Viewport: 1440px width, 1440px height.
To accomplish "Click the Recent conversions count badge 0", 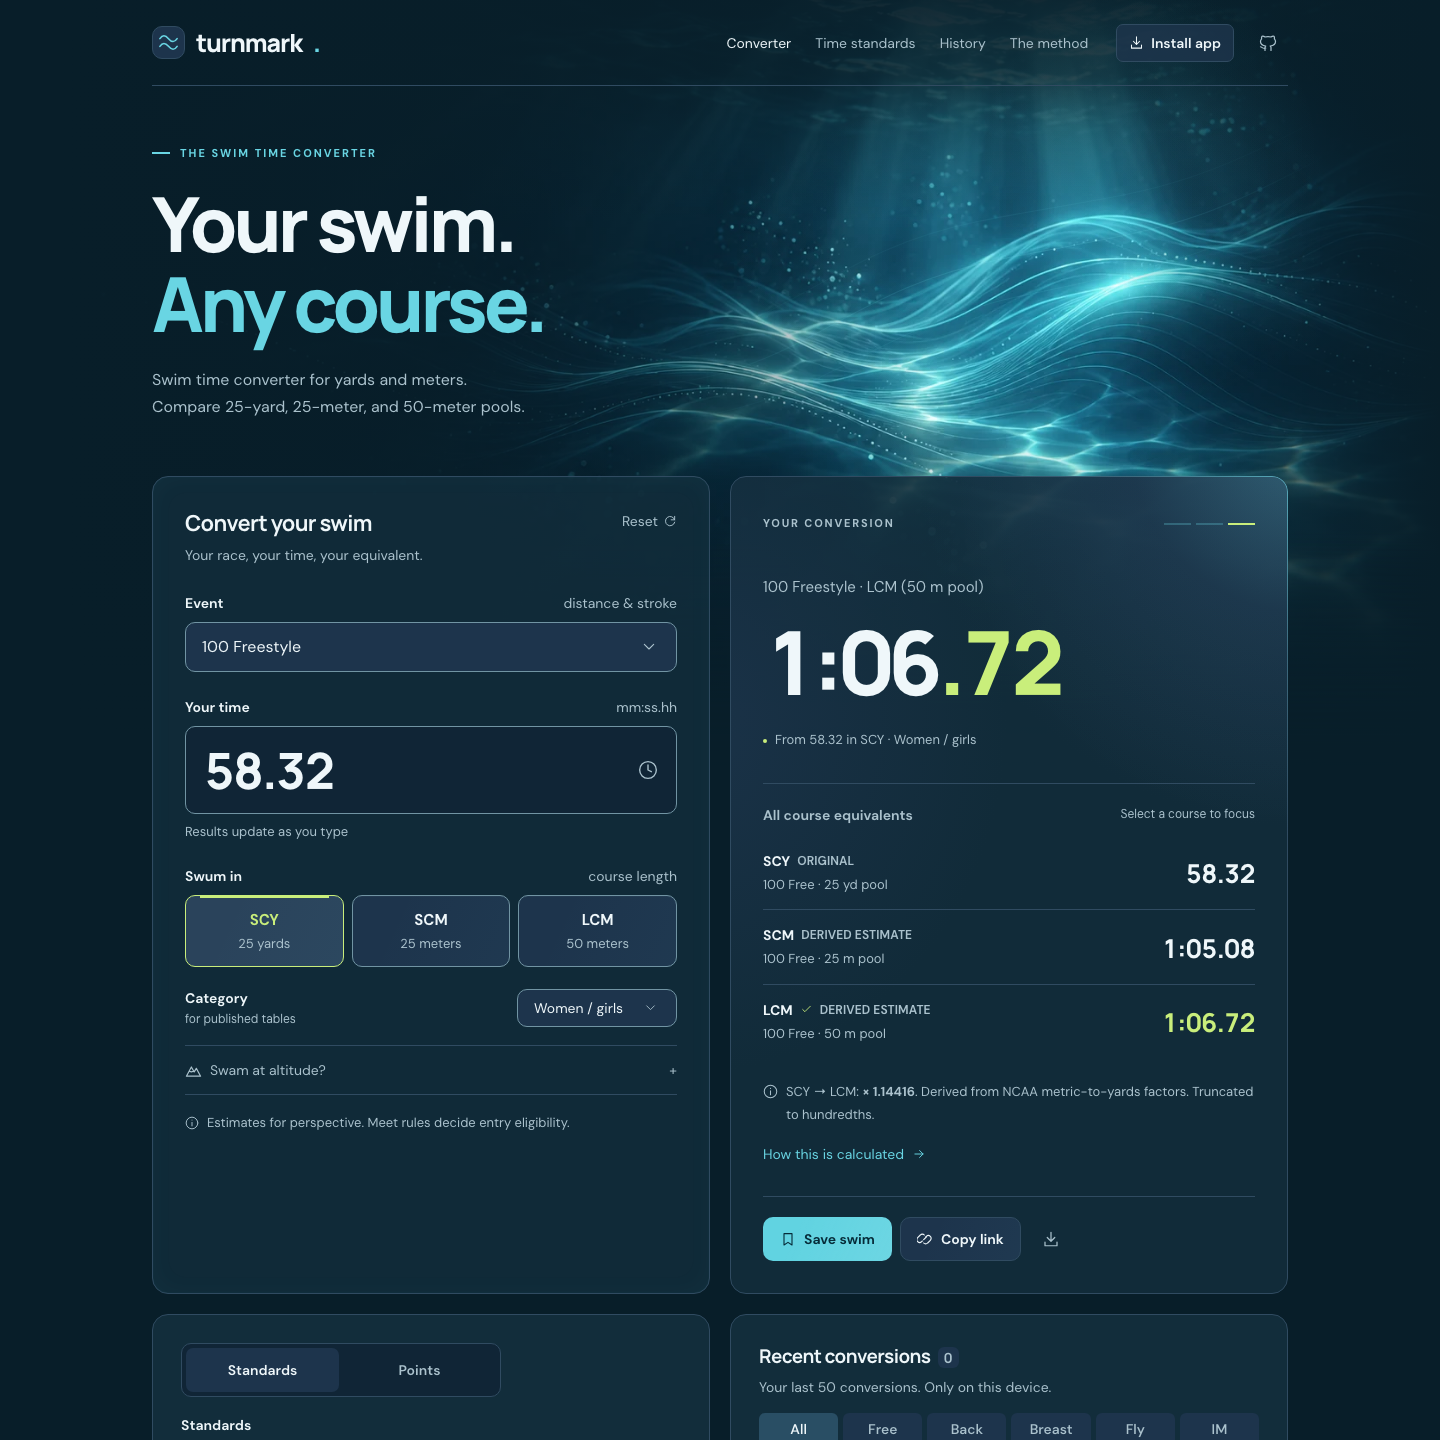I will tap(948, 1357).
